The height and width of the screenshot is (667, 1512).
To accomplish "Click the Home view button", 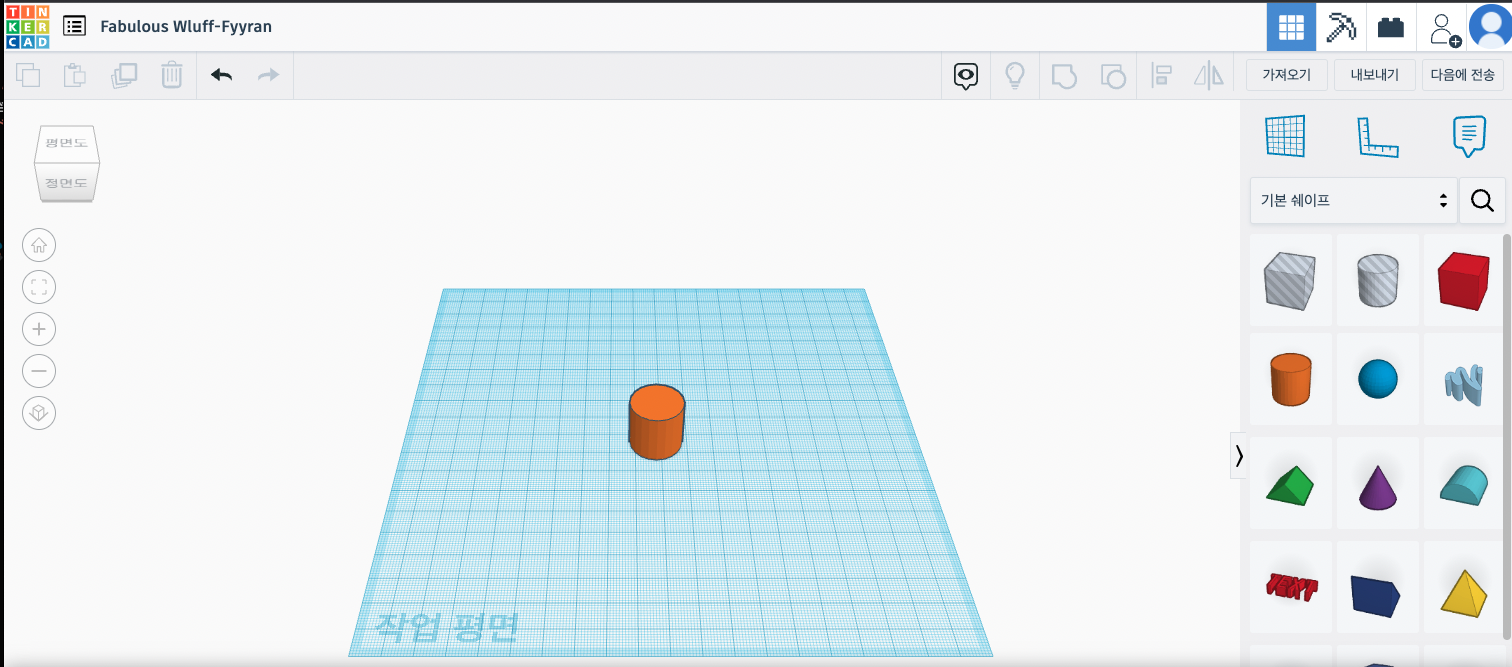I will click(39, 245).
